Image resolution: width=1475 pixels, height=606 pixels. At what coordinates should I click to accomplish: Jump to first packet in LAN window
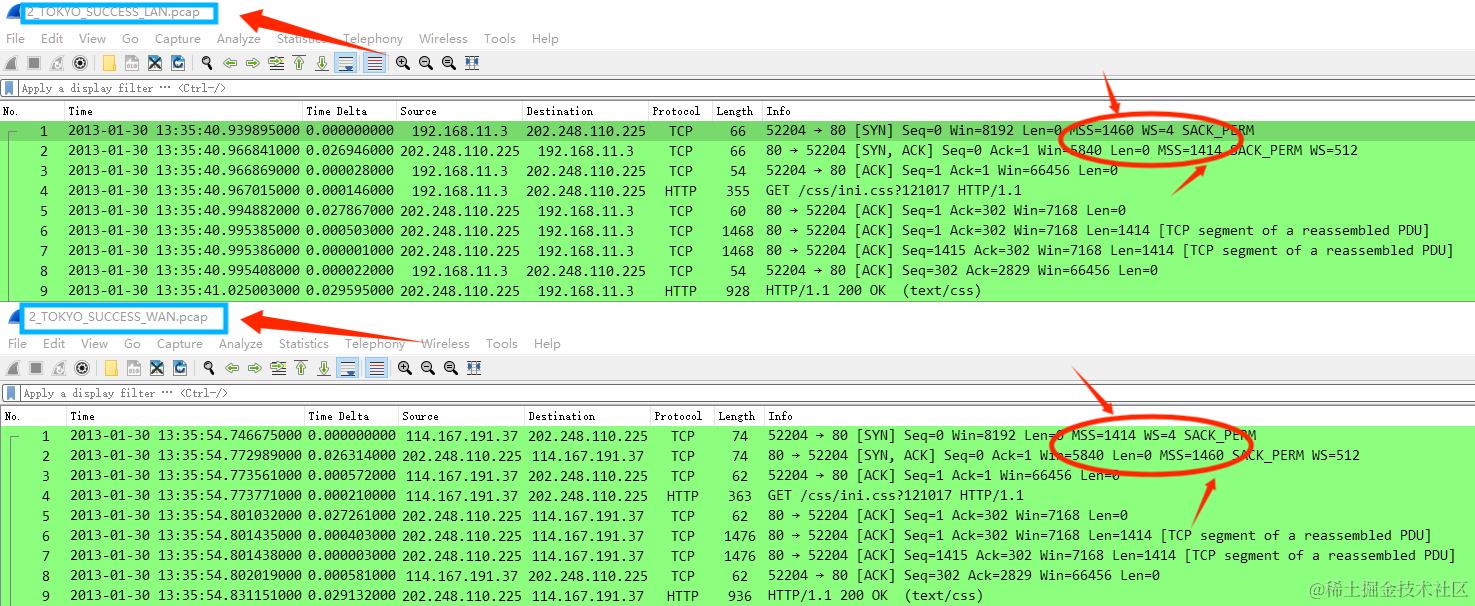click(299, 63)
